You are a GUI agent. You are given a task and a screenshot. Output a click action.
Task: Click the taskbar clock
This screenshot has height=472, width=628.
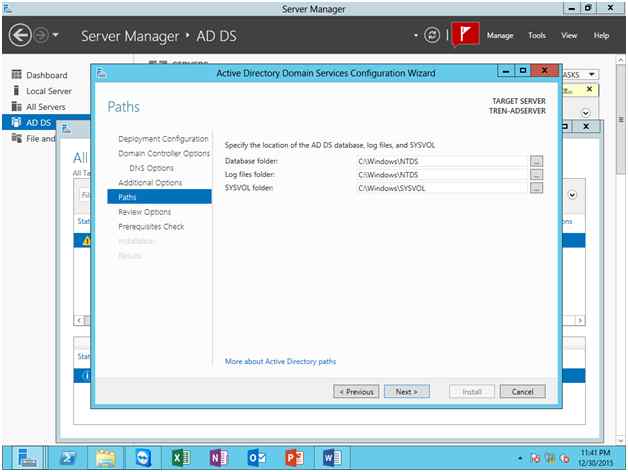pos(596,458)
